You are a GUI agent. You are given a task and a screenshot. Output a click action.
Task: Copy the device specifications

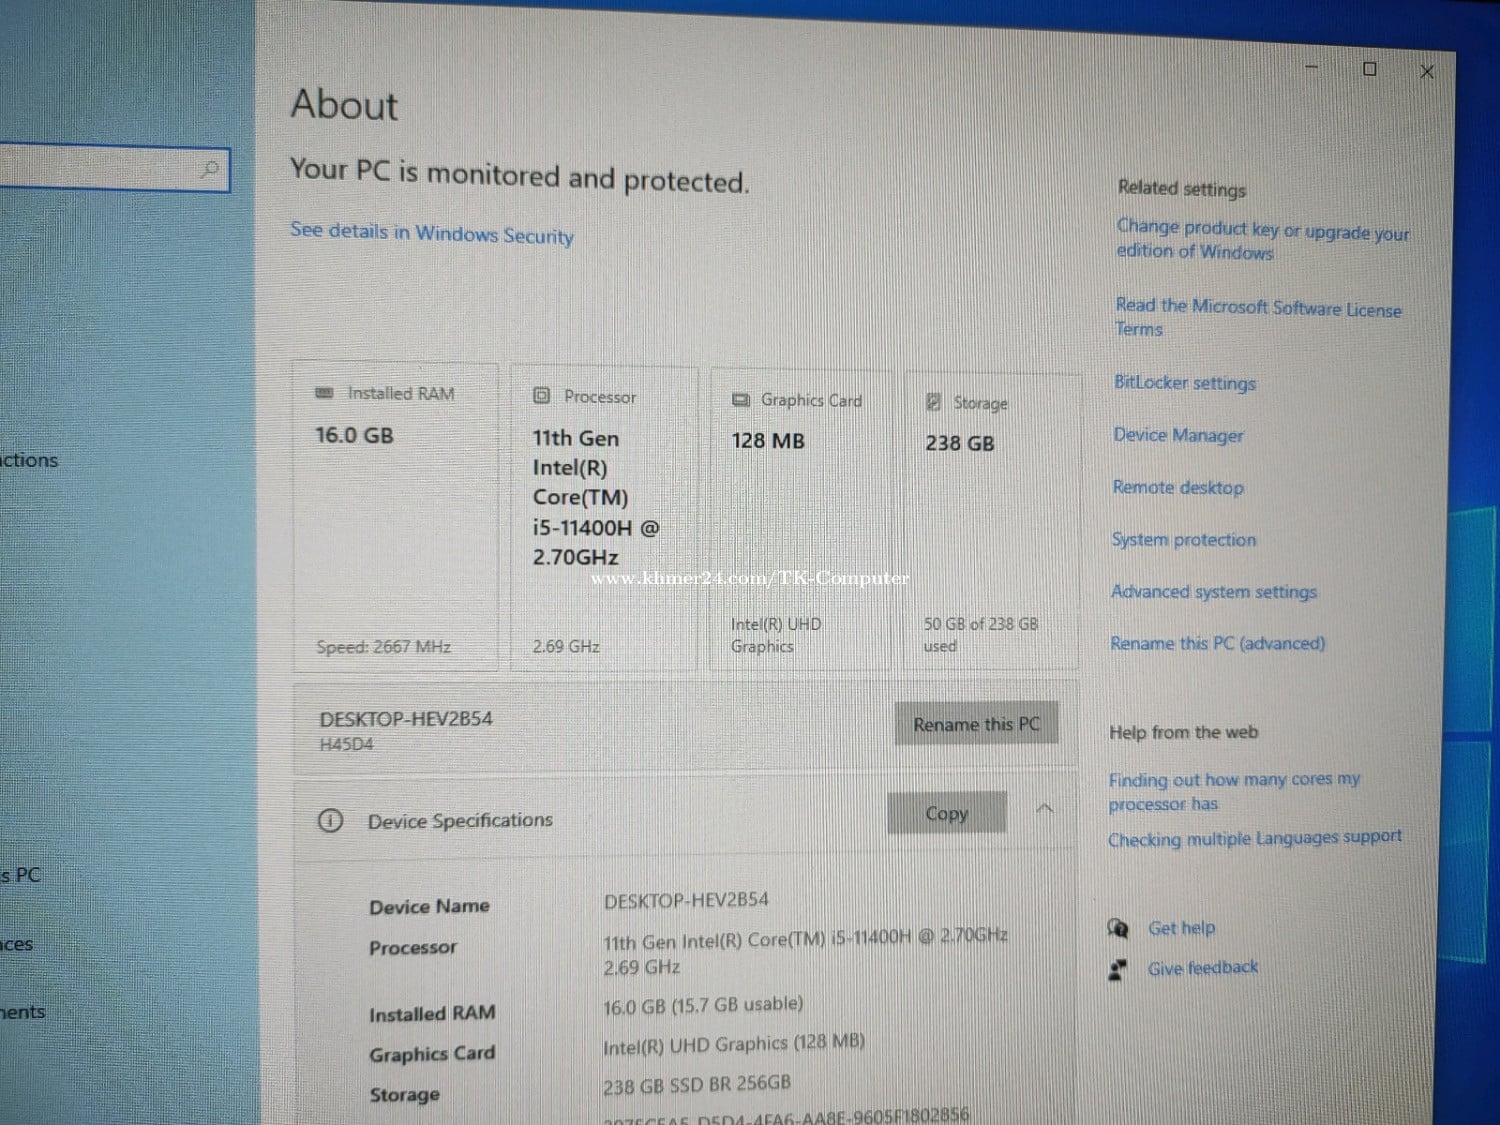(x=946, y=813)
